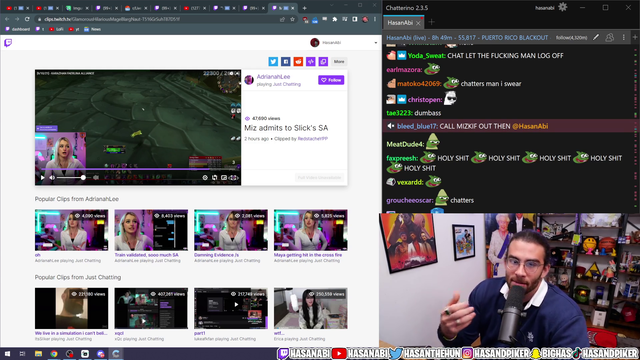Follow AdrianahLee channel
The width and height of the screenshot is (640, 360).
(x=331, y=80)
